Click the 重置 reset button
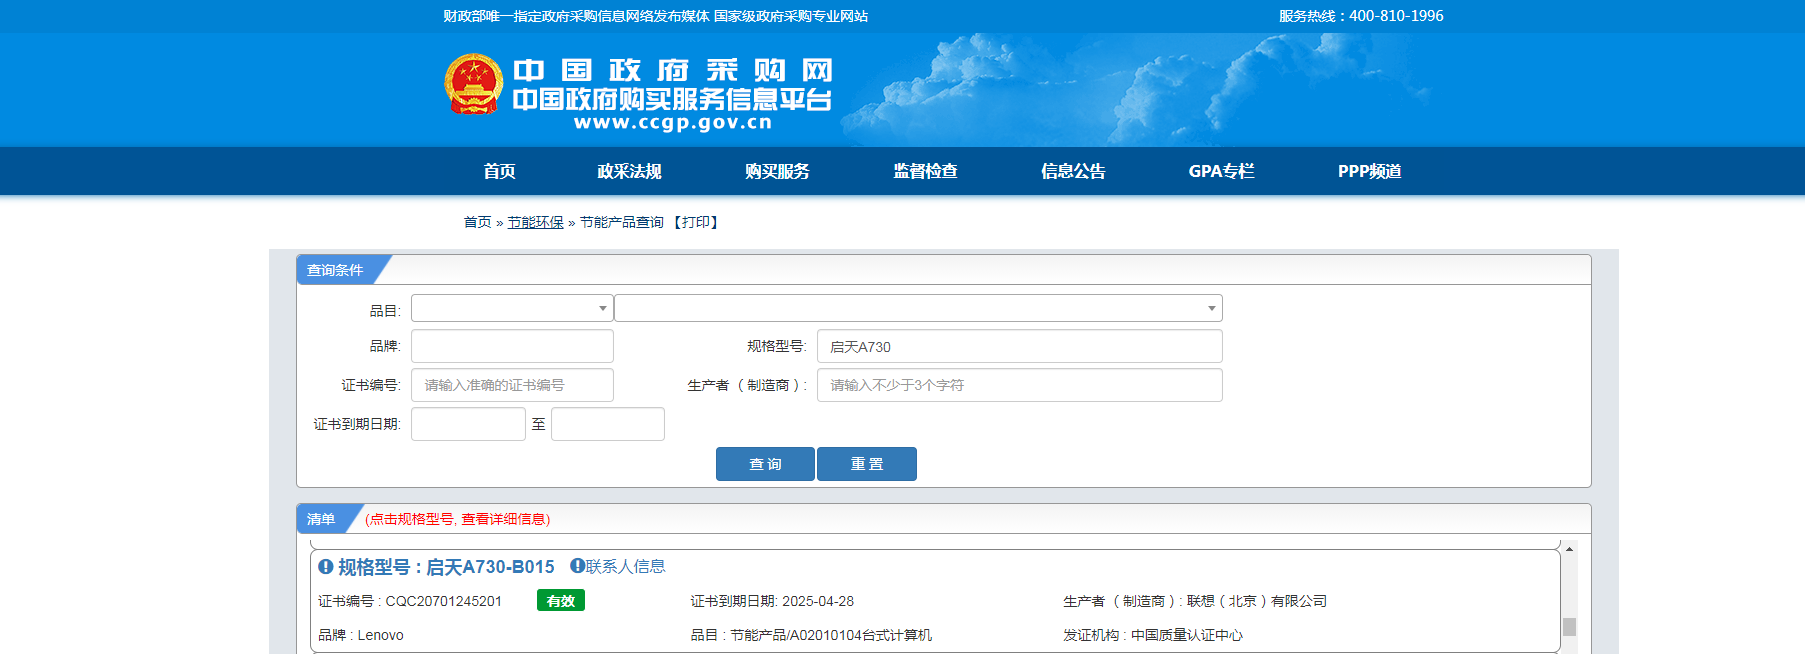 867,464
